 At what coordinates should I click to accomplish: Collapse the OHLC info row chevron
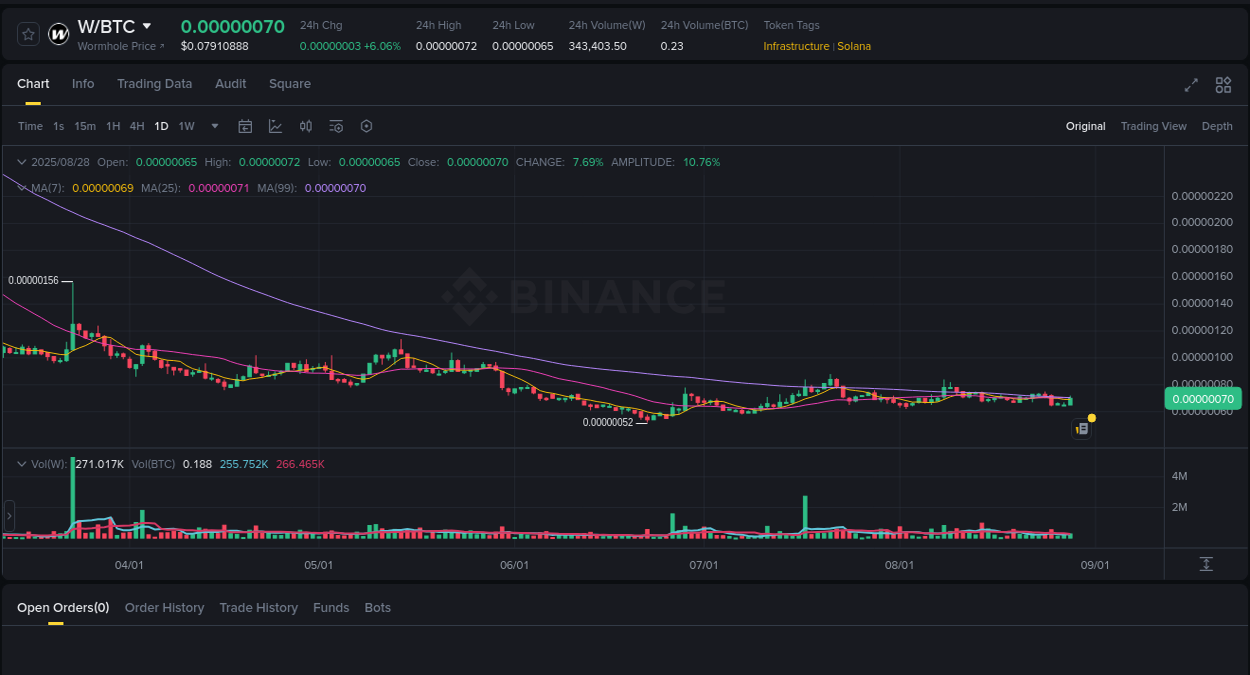[22, 161]
